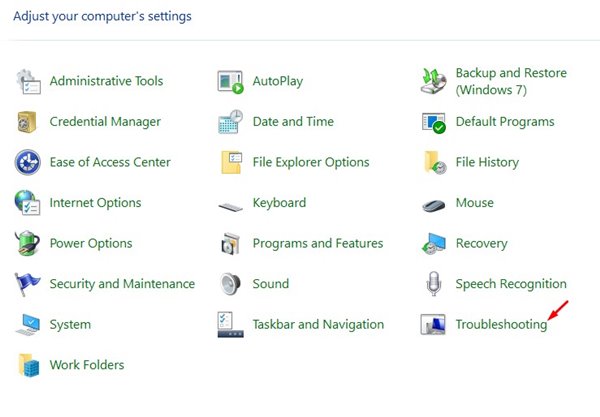Open the Security and Maintenance flag icon
This screenshot has width=600, height=417.
(x=27, y=284)
